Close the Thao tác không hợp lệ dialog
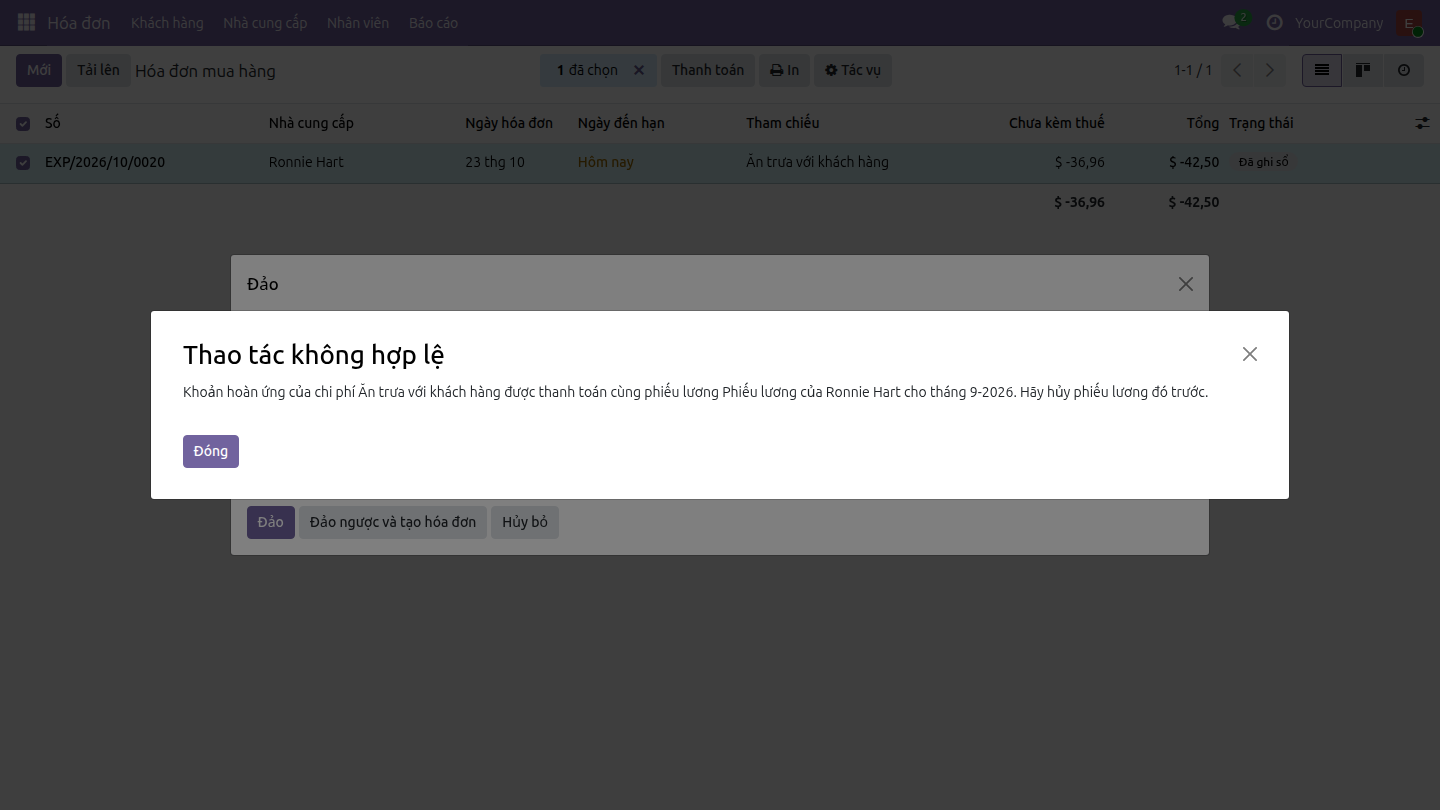 tap(1249, 354)
